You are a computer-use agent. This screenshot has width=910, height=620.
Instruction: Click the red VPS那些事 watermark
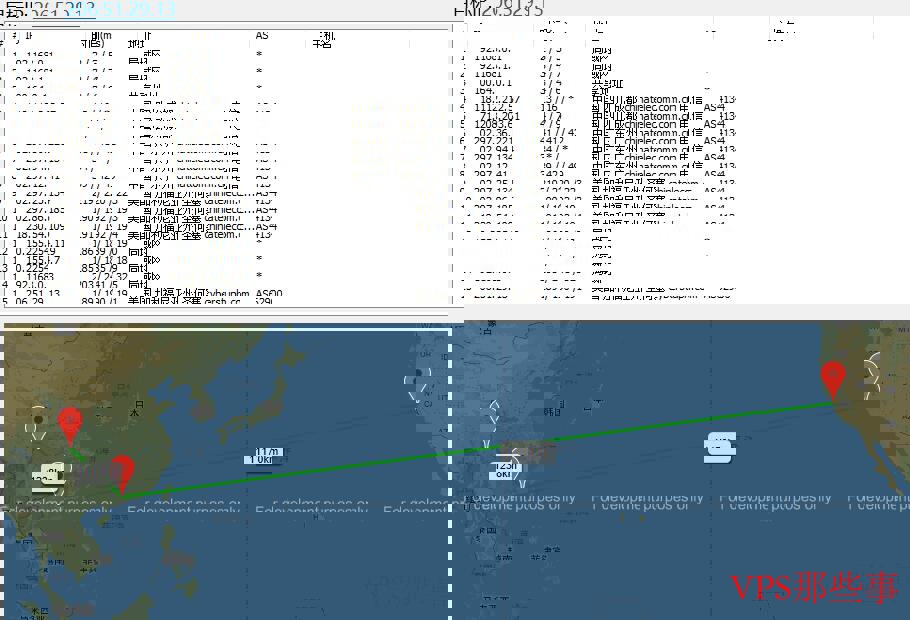pos(814,588)
